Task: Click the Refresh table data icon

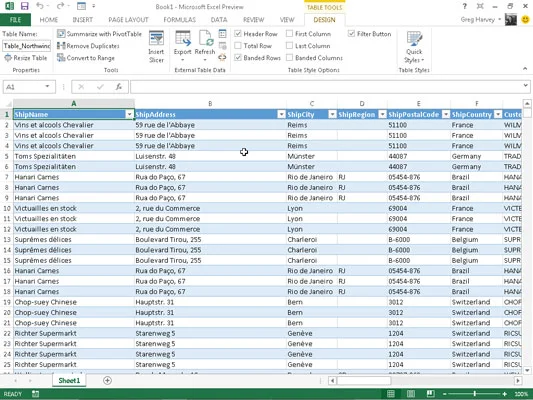Action: pos(206,38)
